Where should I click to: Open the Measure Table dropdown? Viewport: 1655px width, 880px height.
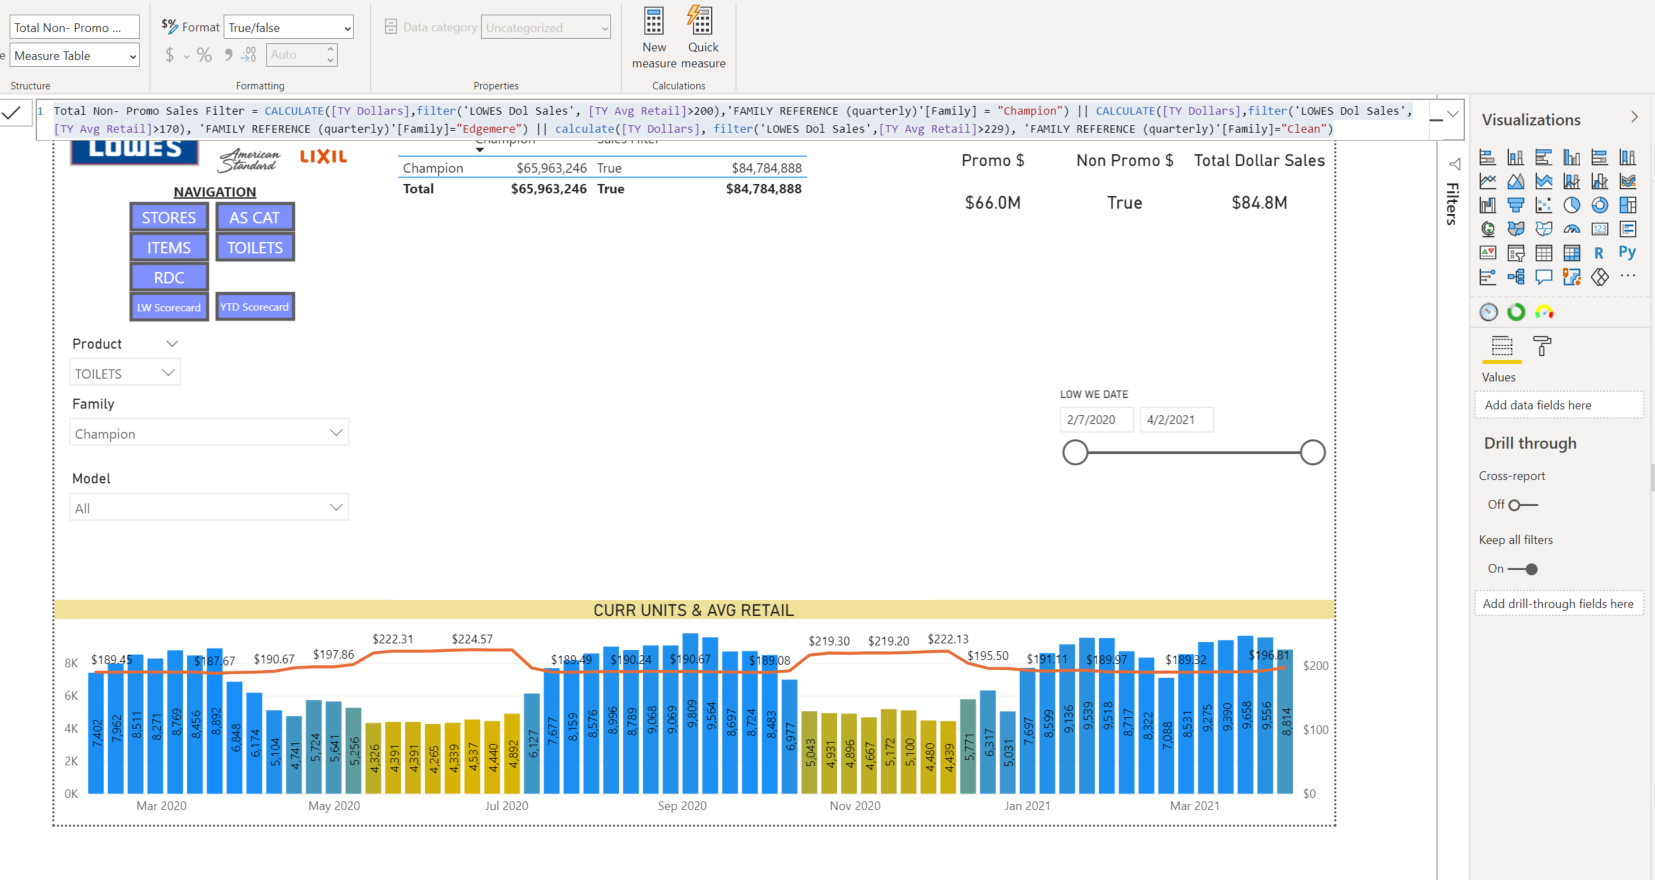(75, 56)
